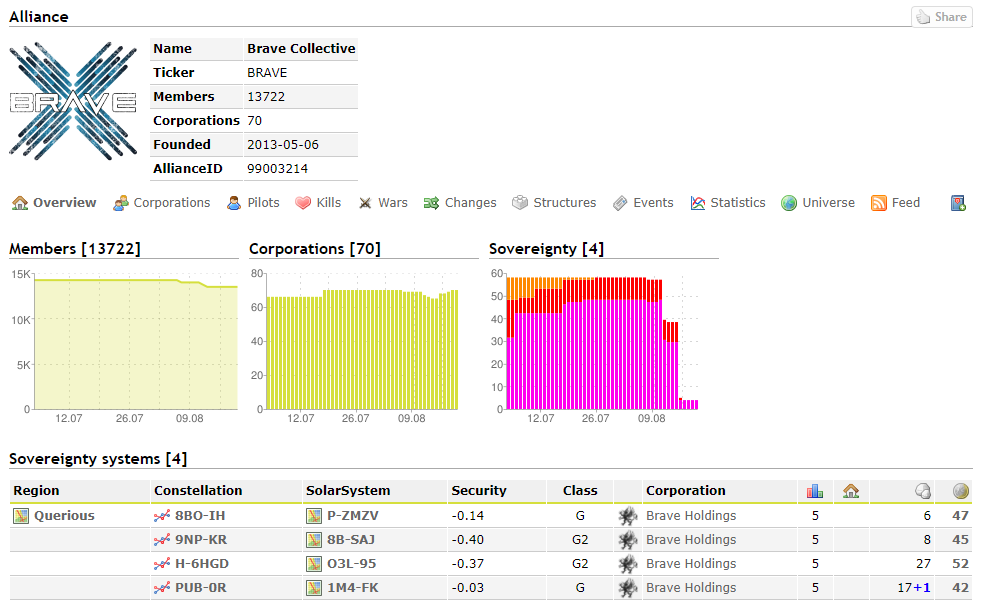Open Brave Holdings in the 8B-SAJ row
This screenshot has width=990, height=612.
point(691,540)
